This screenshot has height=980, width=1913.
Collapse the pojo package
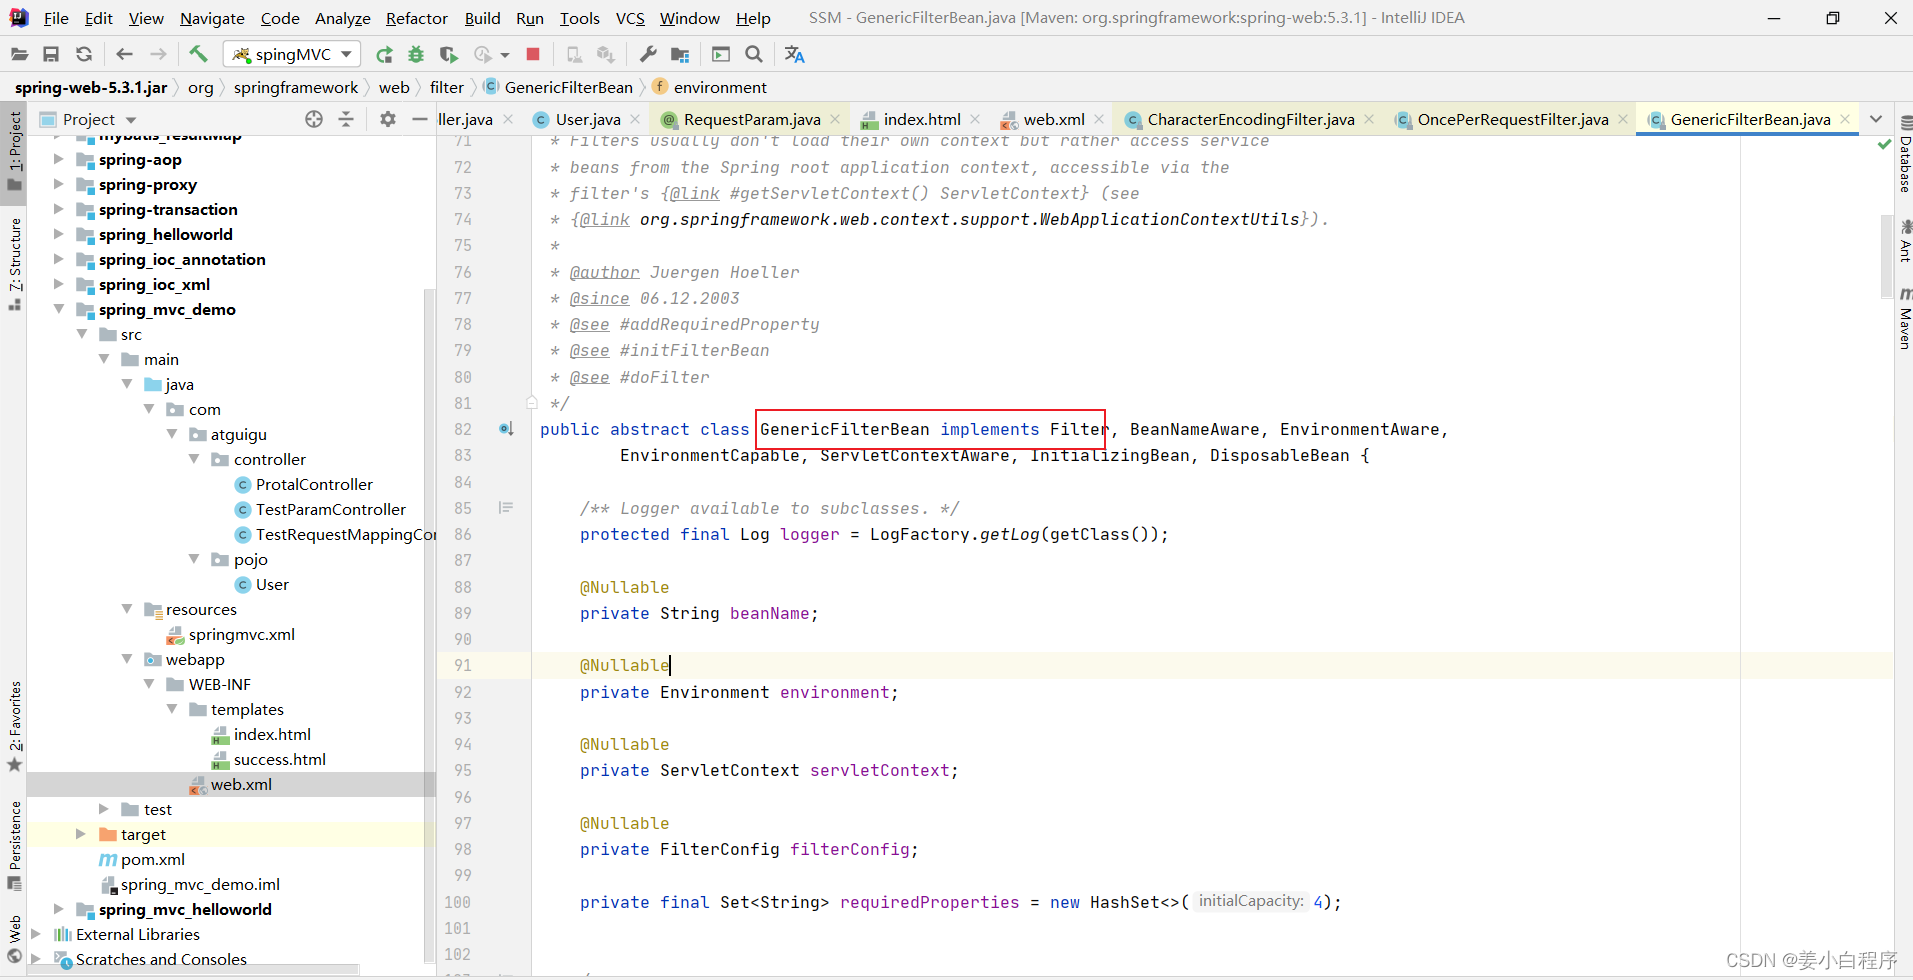(194, 559)
